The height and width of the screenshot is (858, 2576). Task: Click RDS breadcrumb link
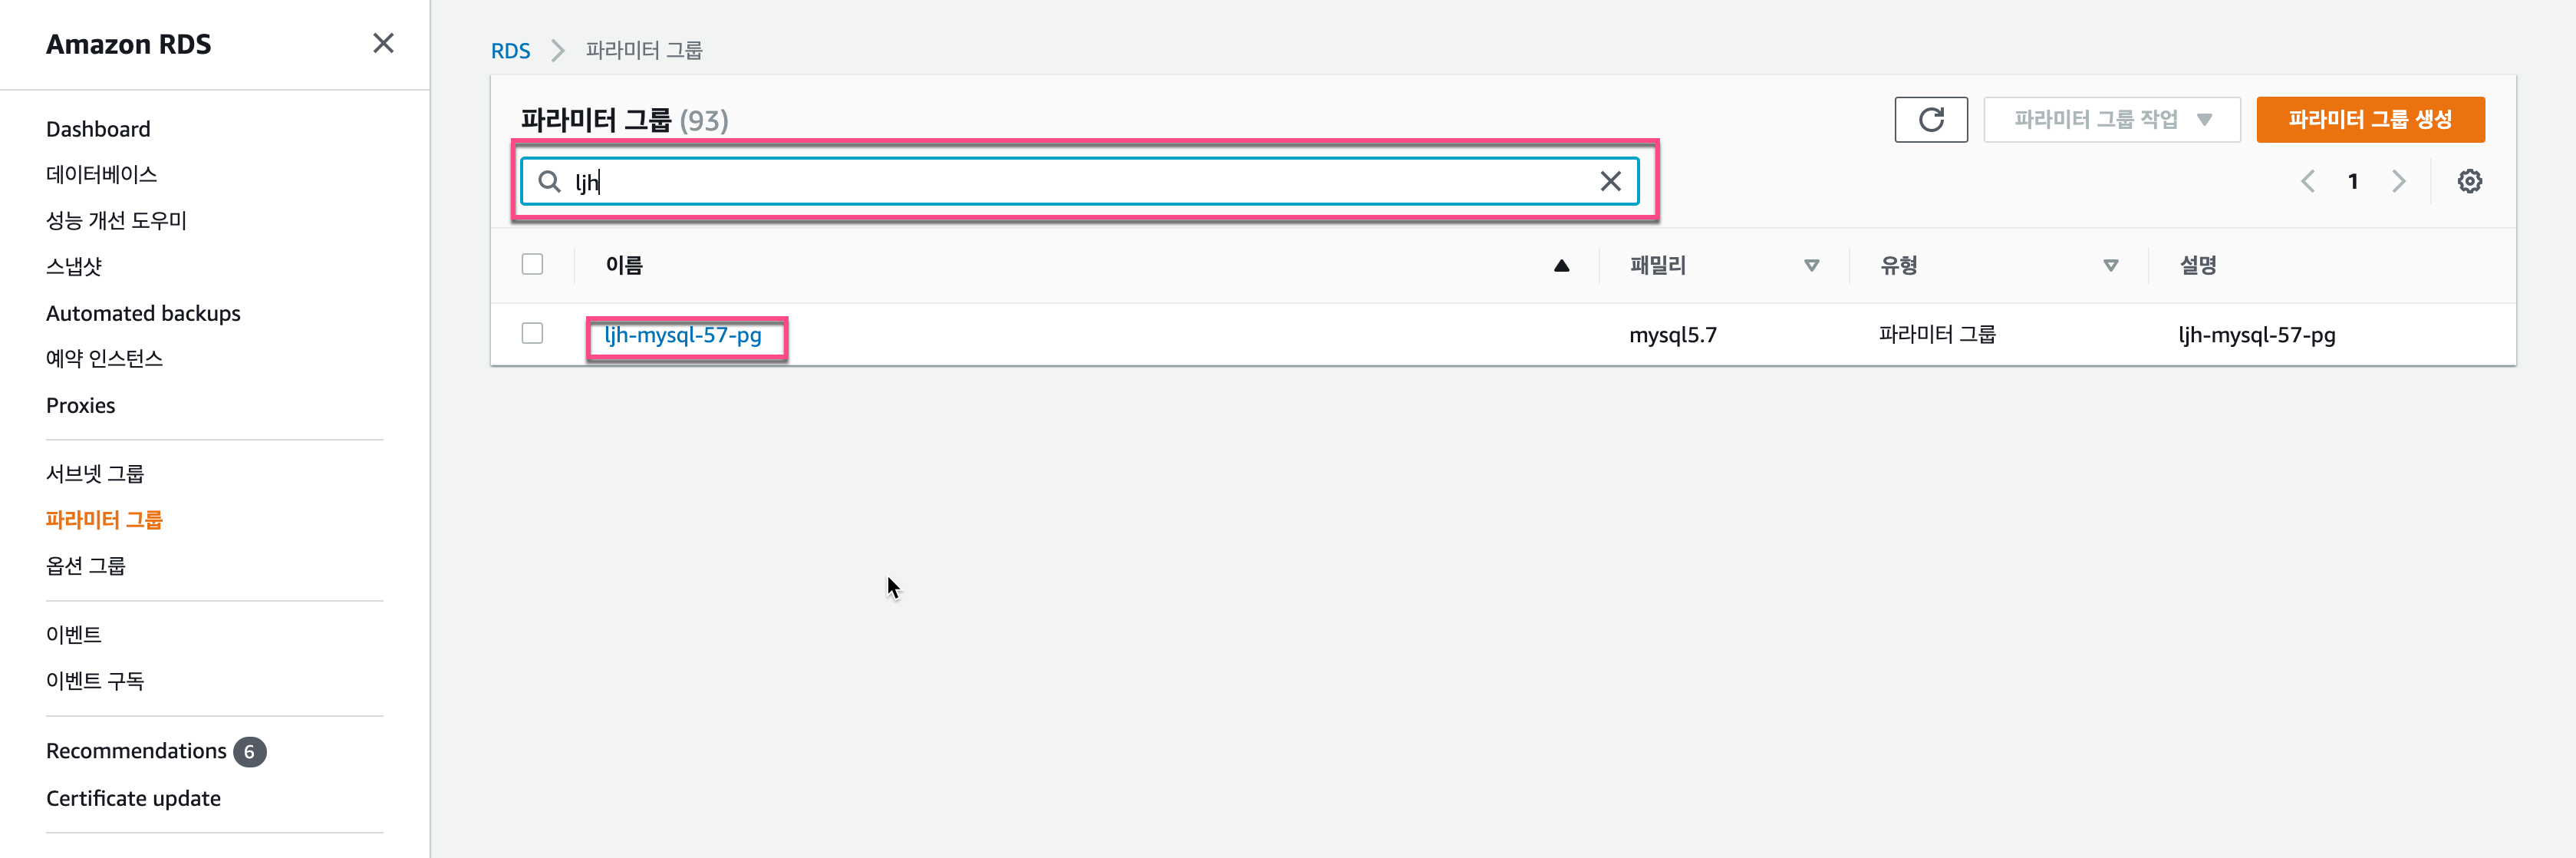point(510,50)
